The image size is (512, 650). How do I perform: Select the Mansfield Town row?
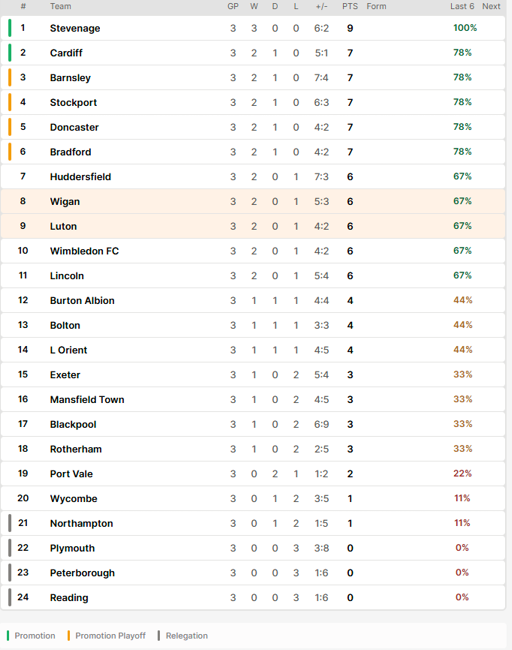[x=253, y=400]
